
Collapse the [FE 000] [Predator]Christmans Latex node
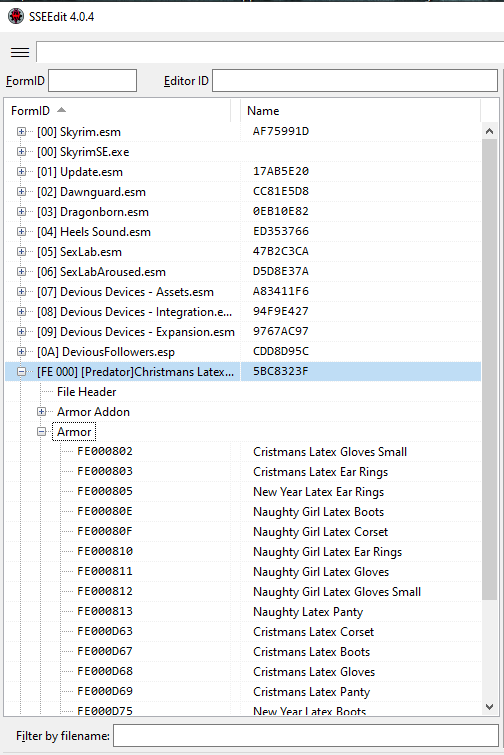click(x=21, y=372)
